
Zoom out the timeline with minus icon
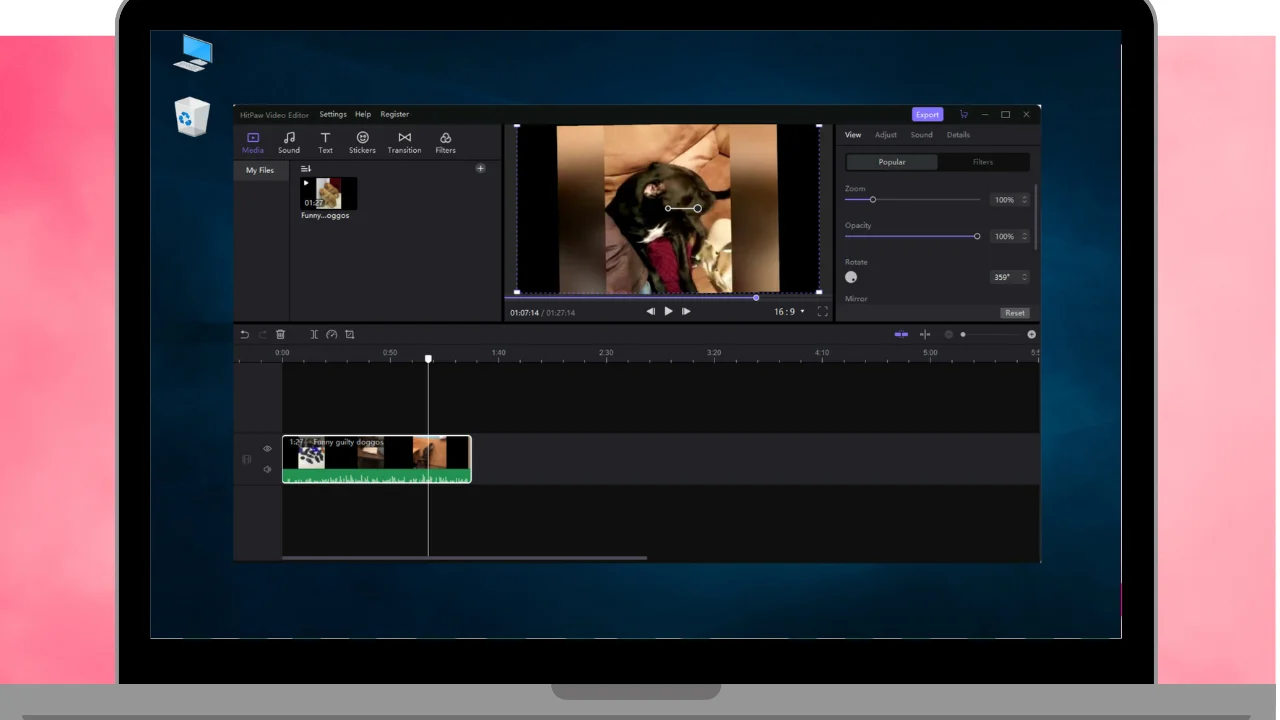point(949,334)
